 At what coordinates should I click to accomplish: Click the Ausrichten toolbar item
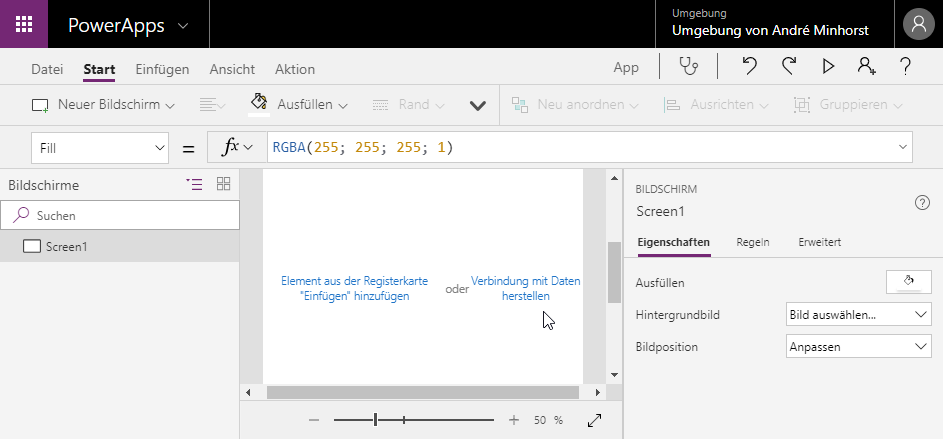(x=717, y=105)
